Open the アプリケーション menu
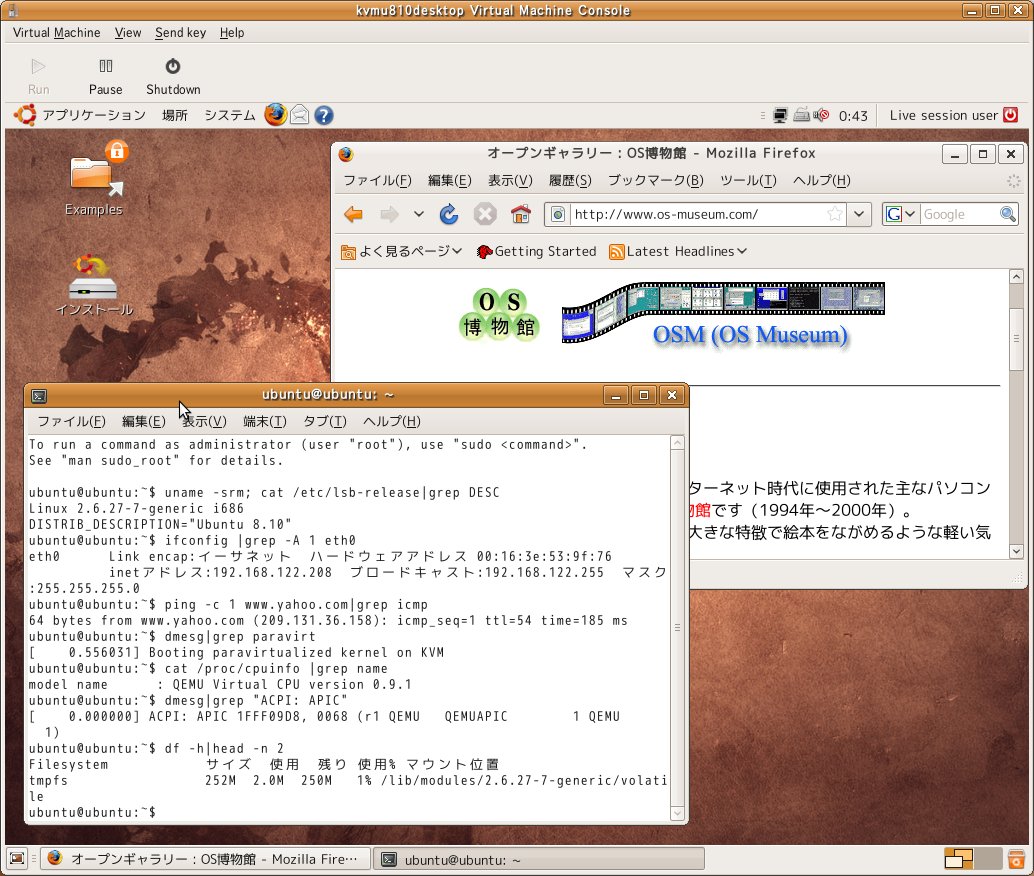This screenshot has height=876, width=1034. 94,115
